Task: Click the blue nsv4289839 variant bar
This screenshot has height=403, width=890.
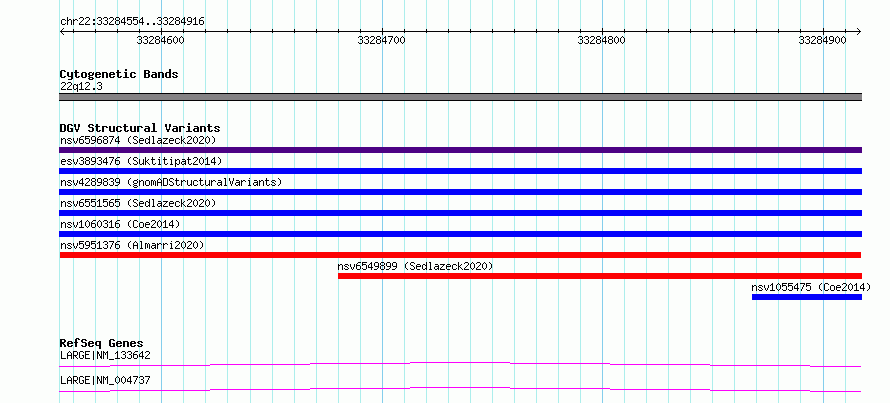Action: 460,192
